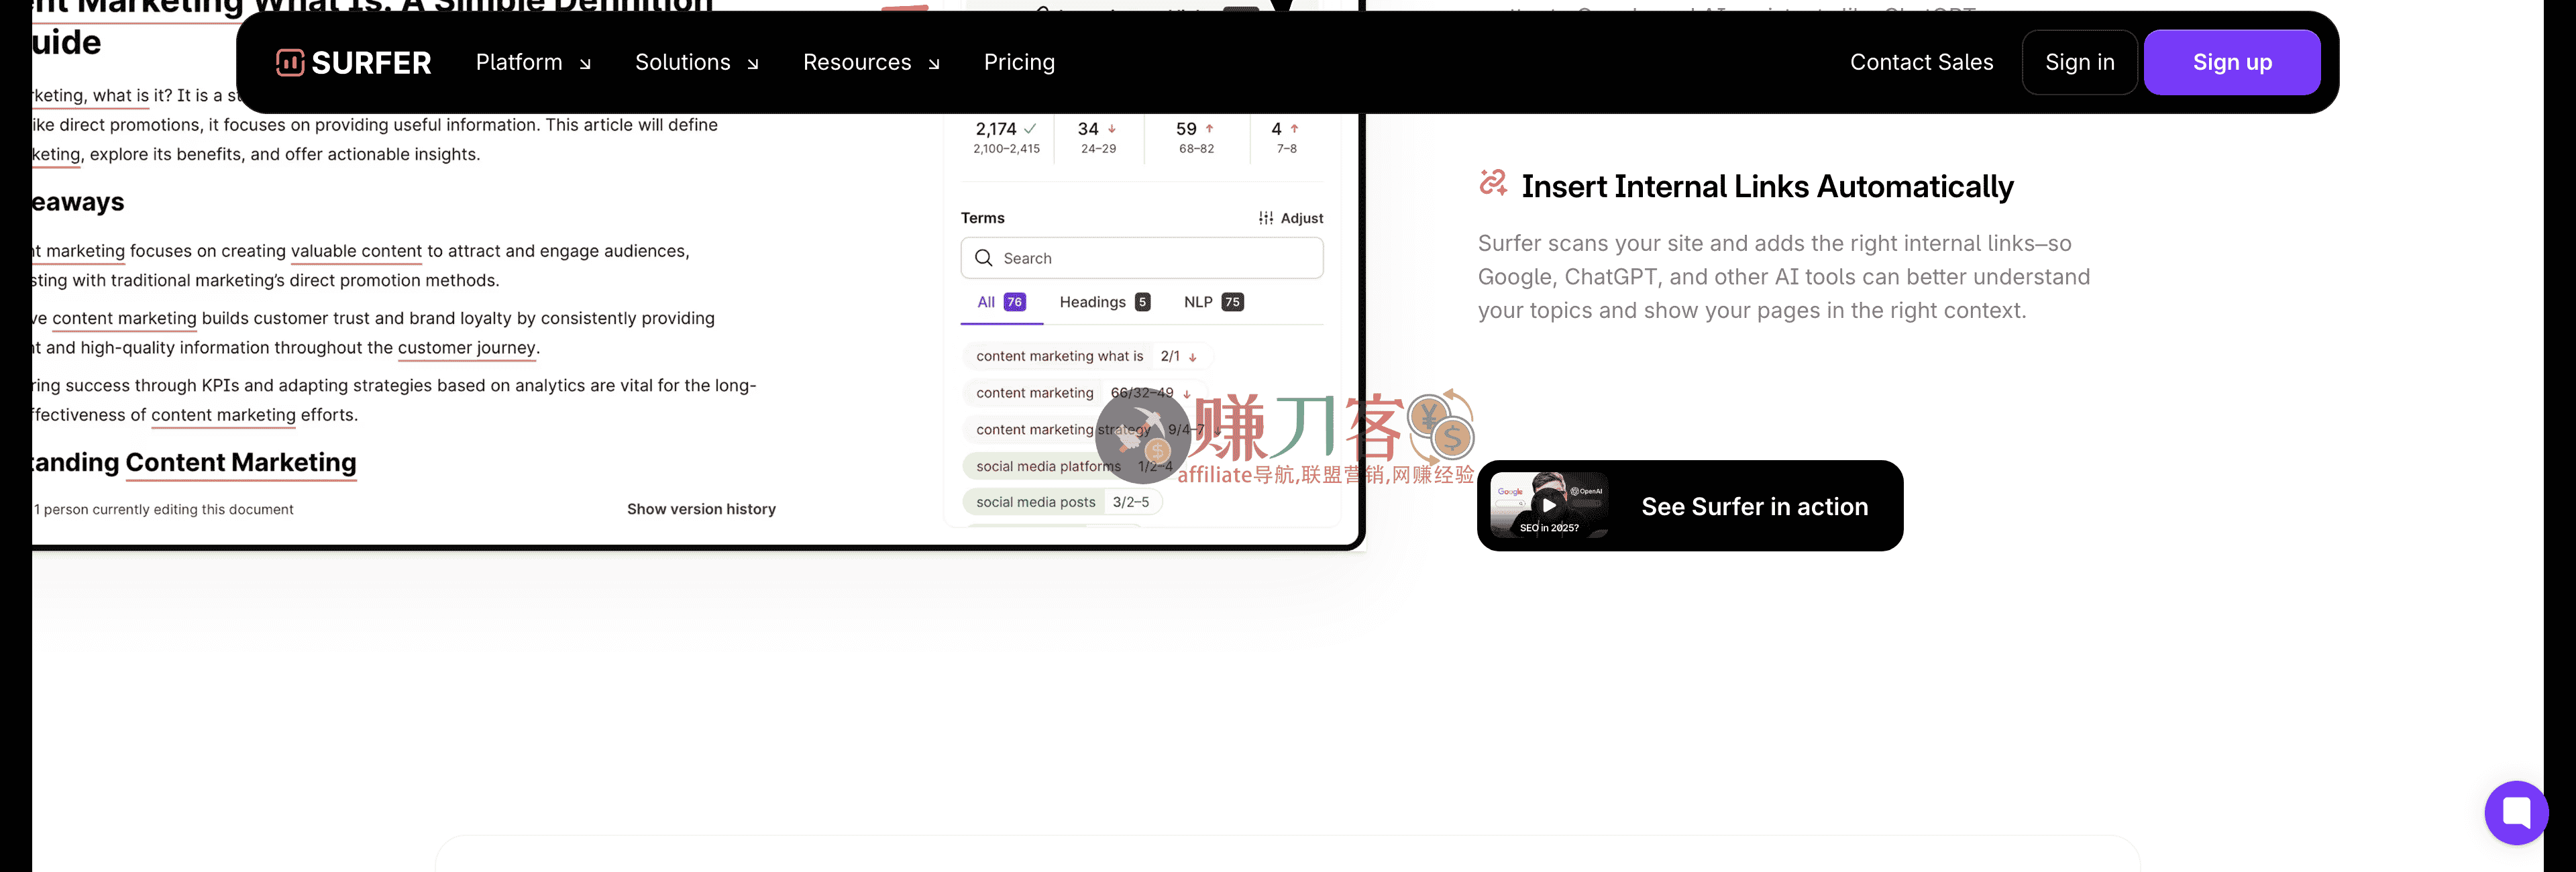This screenshot has width=2576, height=872.
Task: Open the chat widget bubble
Action: pyautogui.click(x=2516, y=812)
